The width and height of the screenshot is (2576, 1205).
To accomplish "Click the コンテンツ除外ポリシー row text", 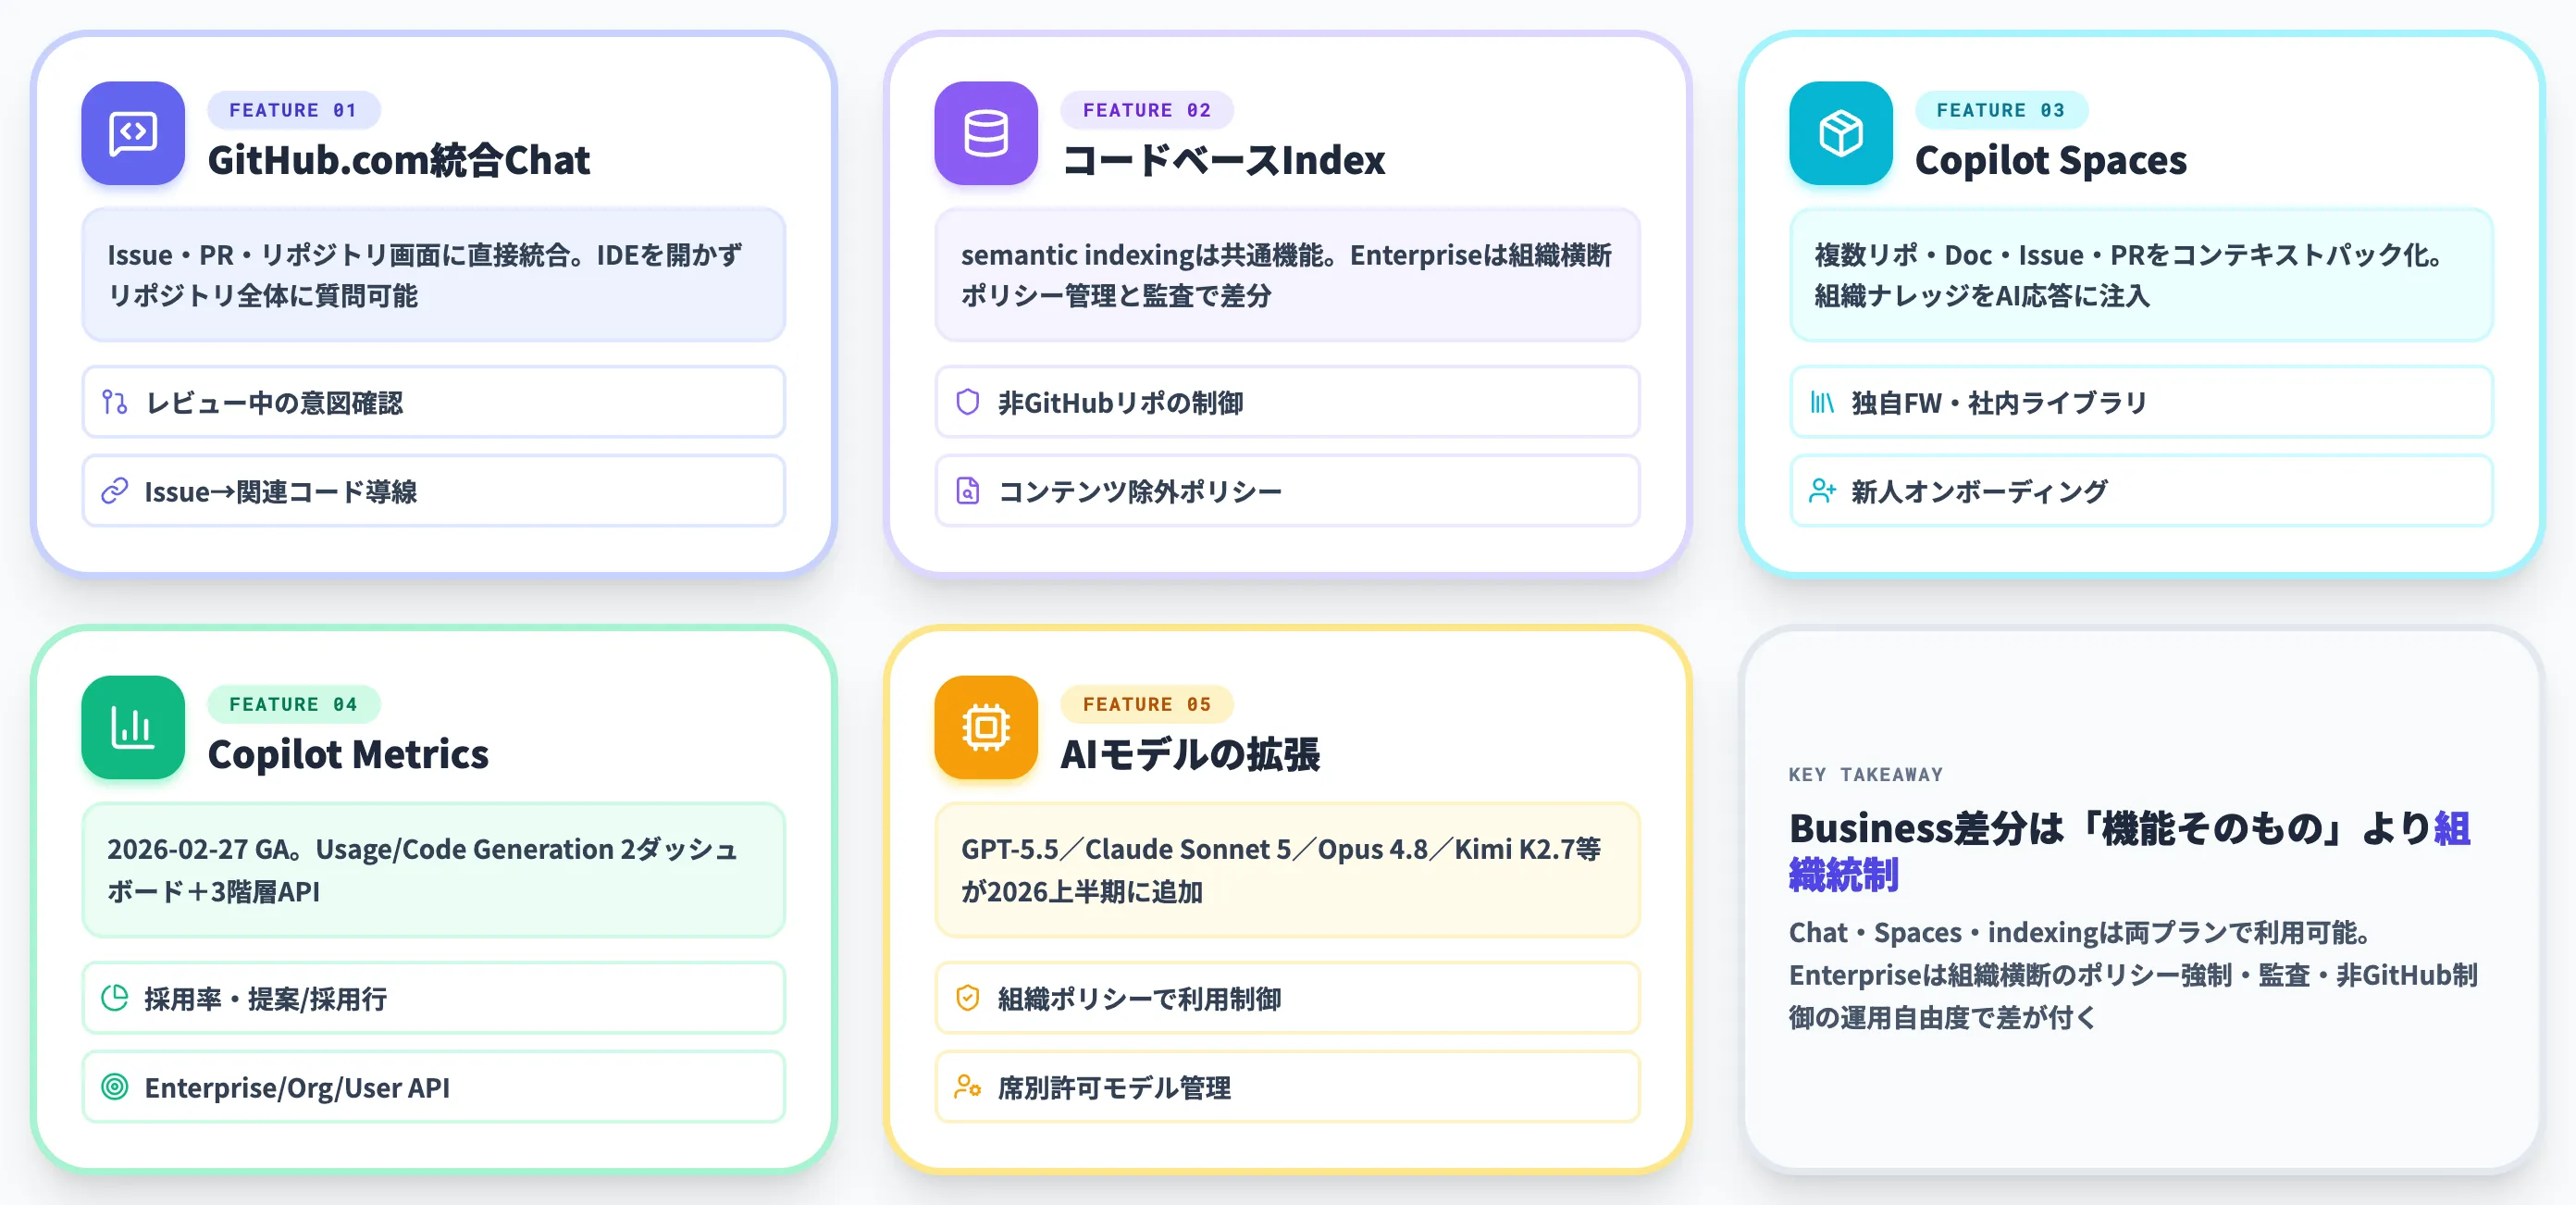I will pyautogui.click(x=1140, y=491).
